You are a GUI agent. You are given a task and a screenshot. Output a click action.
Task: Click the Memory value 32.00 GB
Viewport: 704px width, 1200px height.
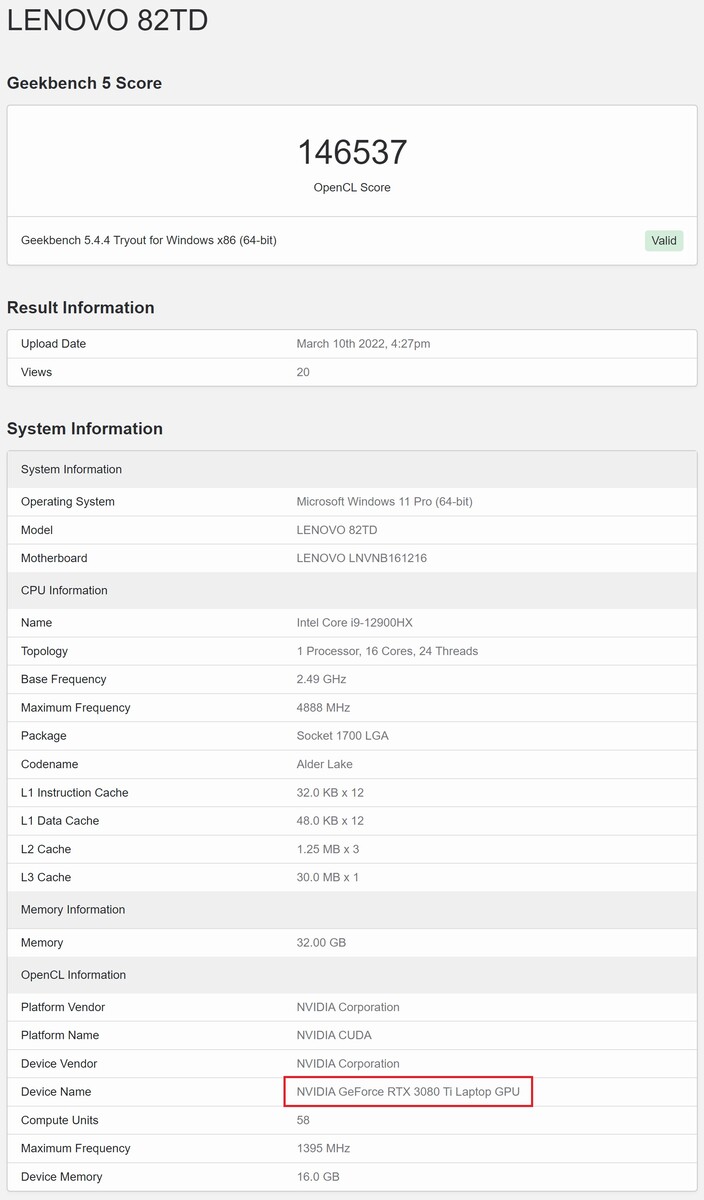coord(320,943)
